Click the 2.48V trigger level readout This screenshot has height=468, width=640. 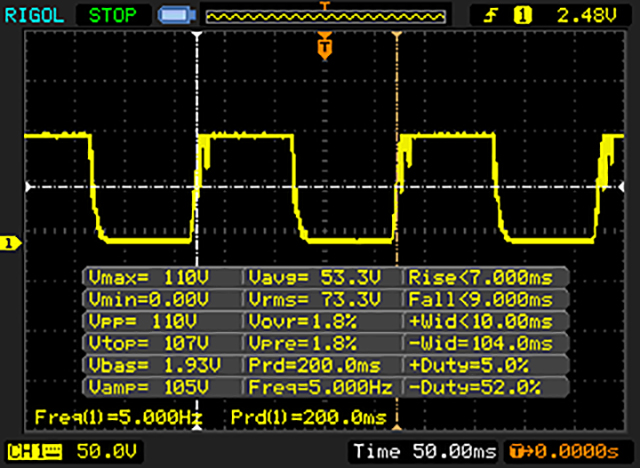tap(587, 16)
